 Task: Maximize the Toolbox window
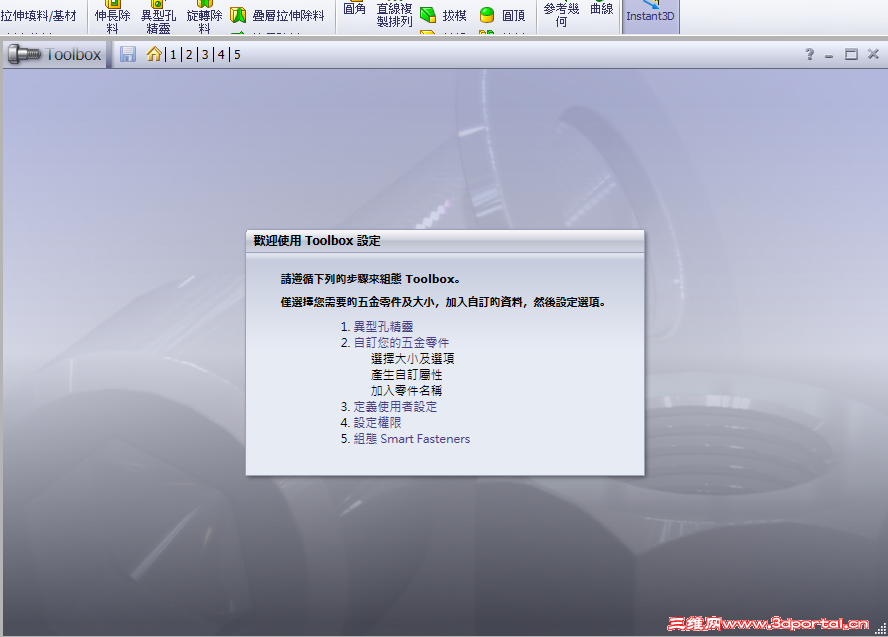coord(851,54)
